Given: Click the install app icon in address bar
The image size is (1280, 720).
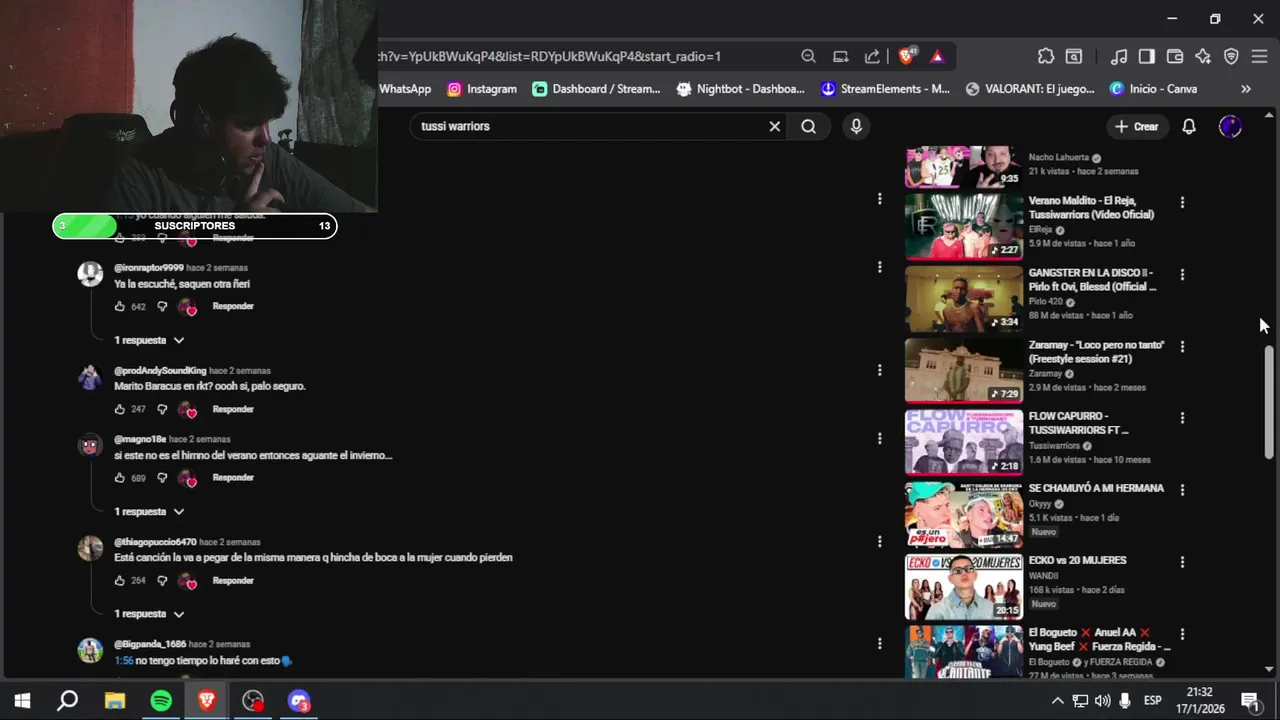Looking at the screenshot, I should point(841,56).
